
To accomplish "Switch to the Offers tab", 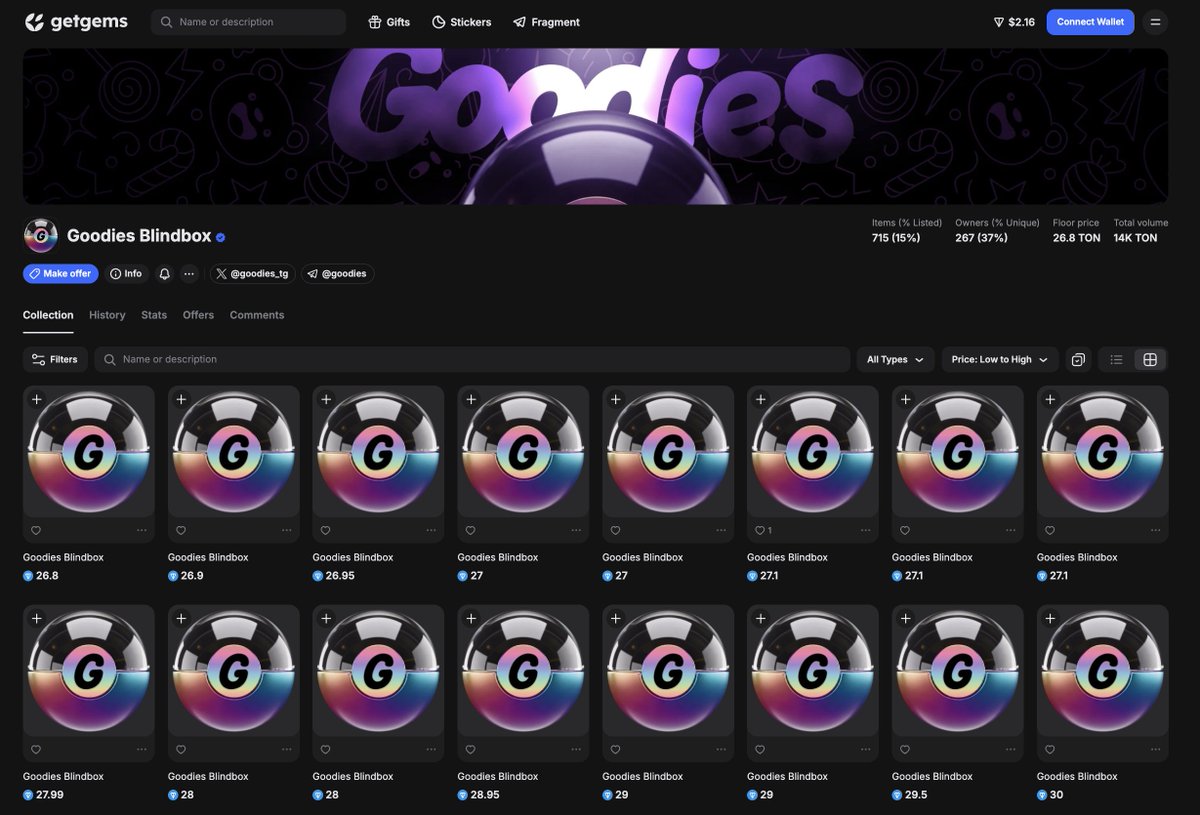I will point(198,315).
